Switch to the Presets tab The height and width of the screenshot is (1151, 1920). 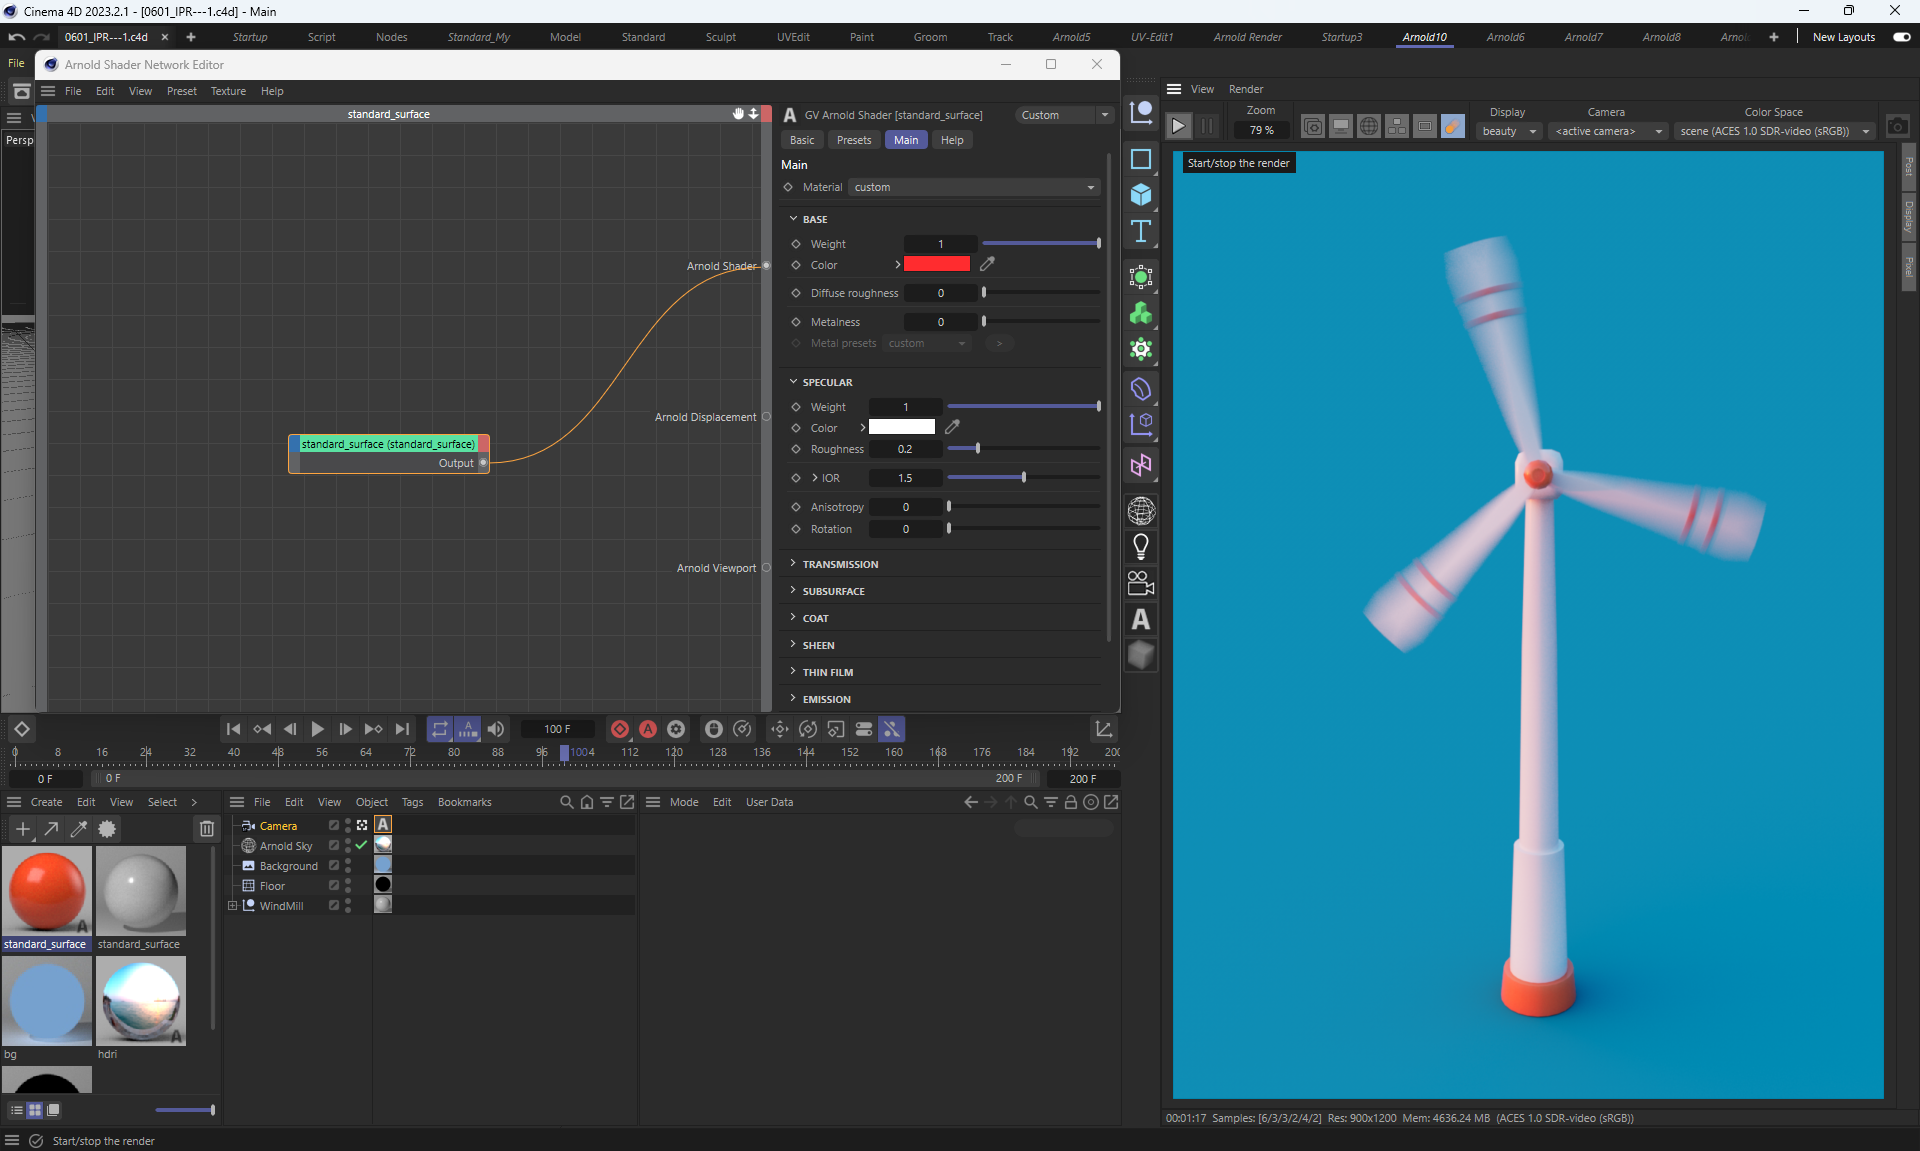853,140
